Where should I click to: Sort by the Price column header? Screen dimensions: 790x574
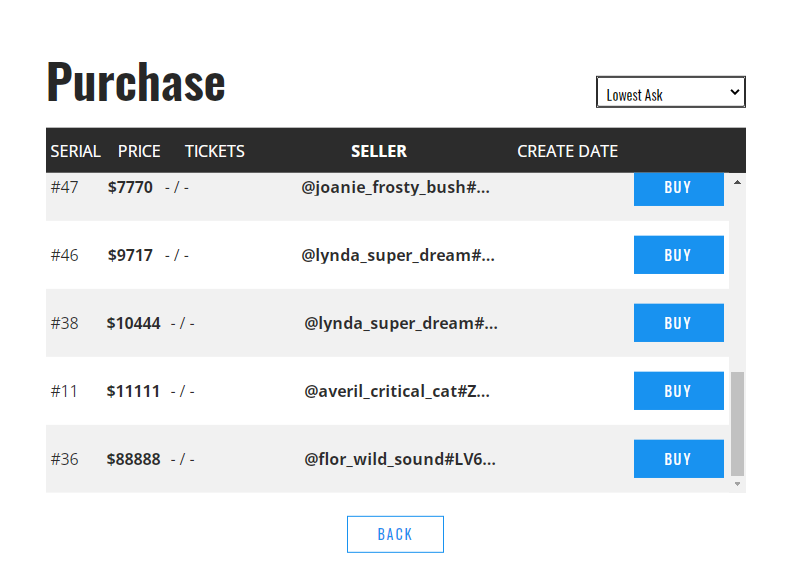[139, 151]
